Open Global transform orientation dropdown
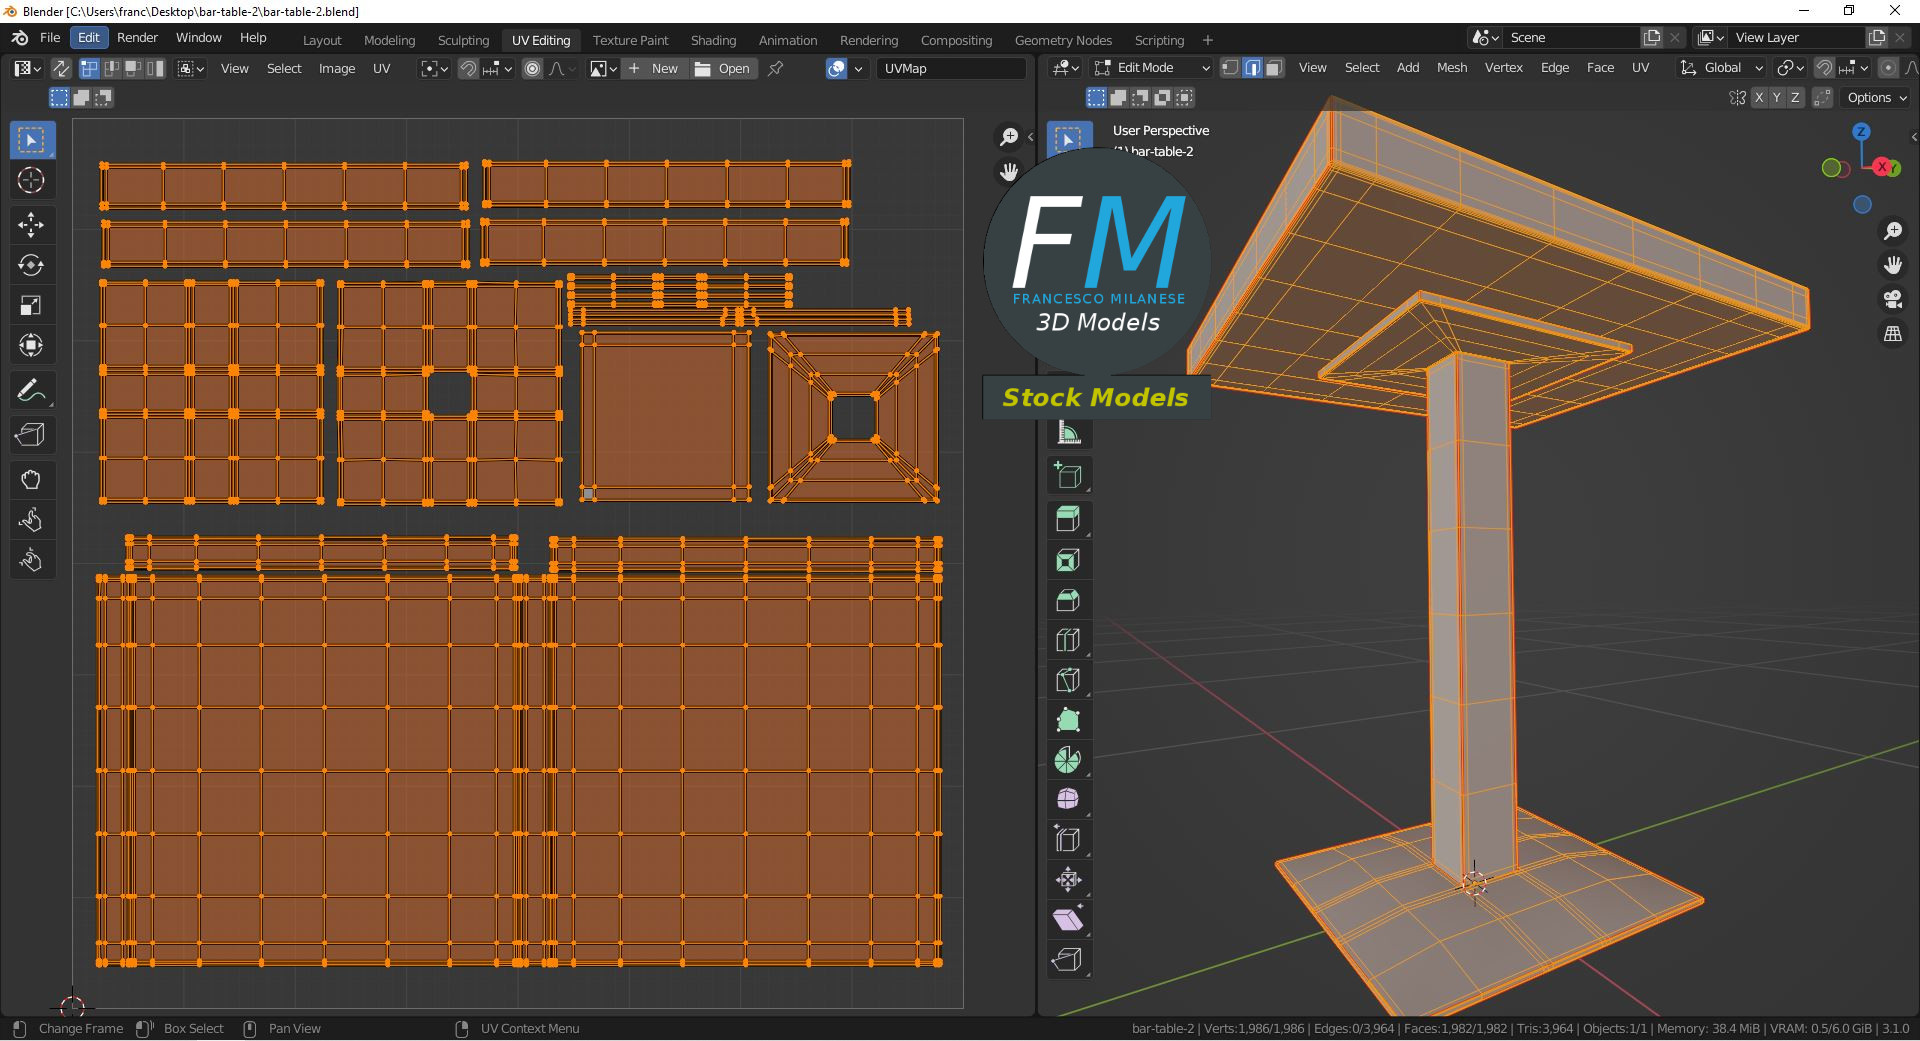Screen dimensions: 1920x1041 pyautogui.click(x=1722, y=68)
